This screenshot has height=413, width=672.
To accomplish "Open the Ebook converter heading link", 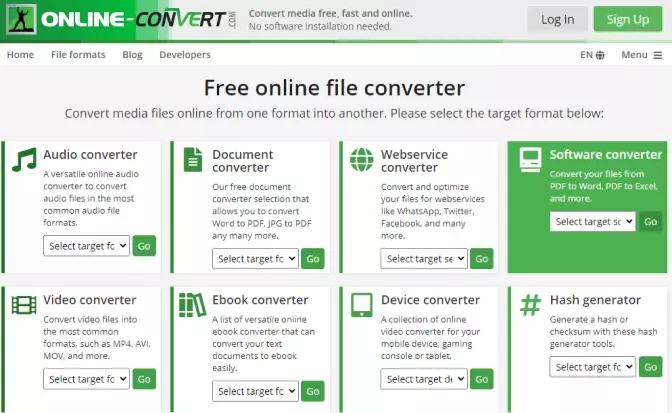I will click(x=260, y=300).
